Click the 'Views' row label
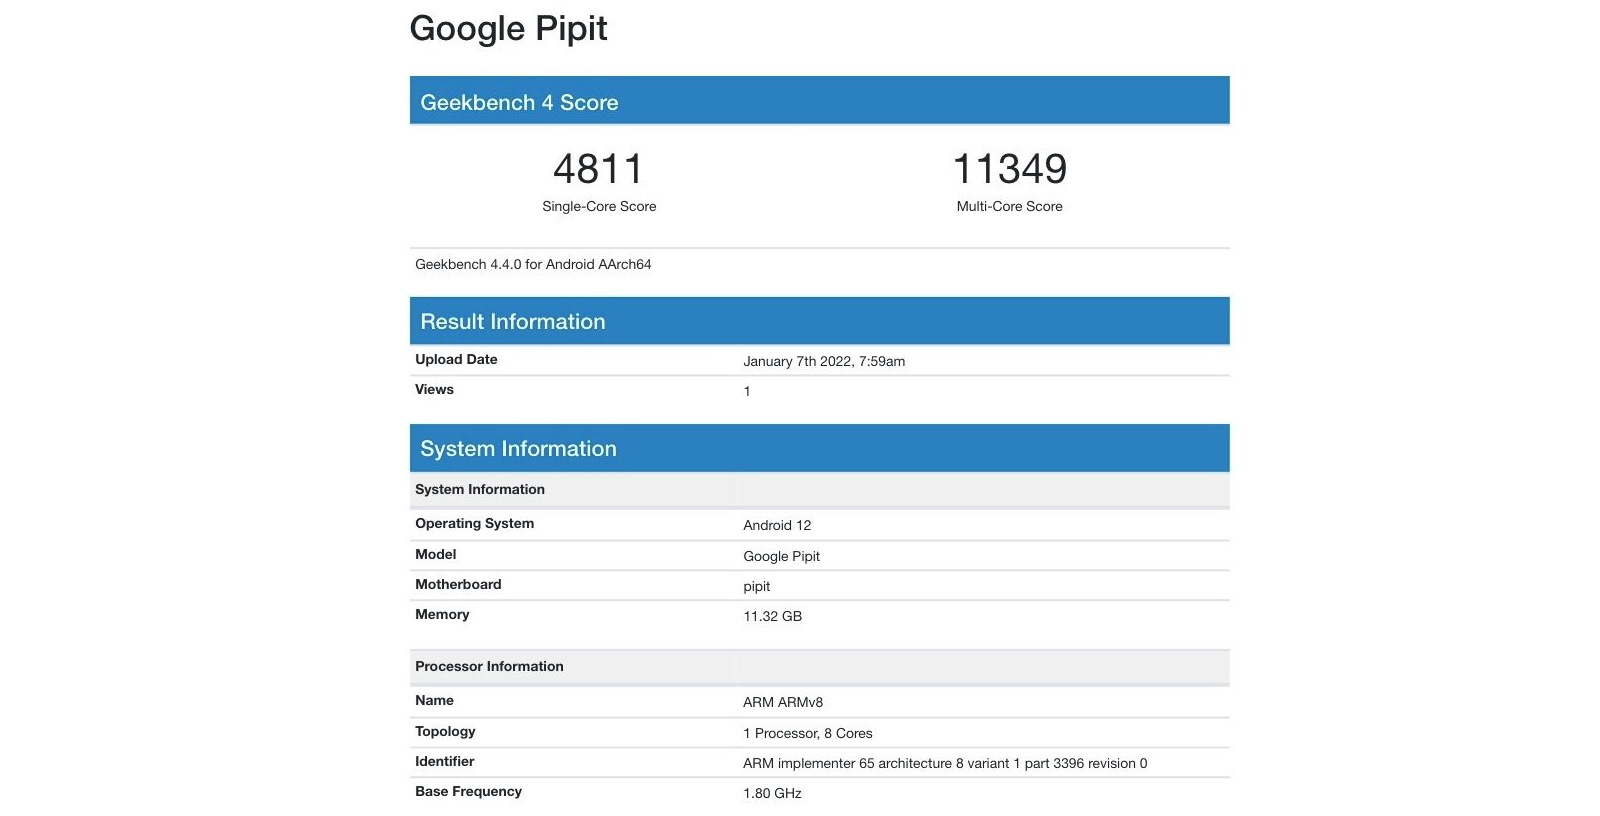The width and height of the screenshot is (1600, 816). pyautogui.click(x=434, y=389)
